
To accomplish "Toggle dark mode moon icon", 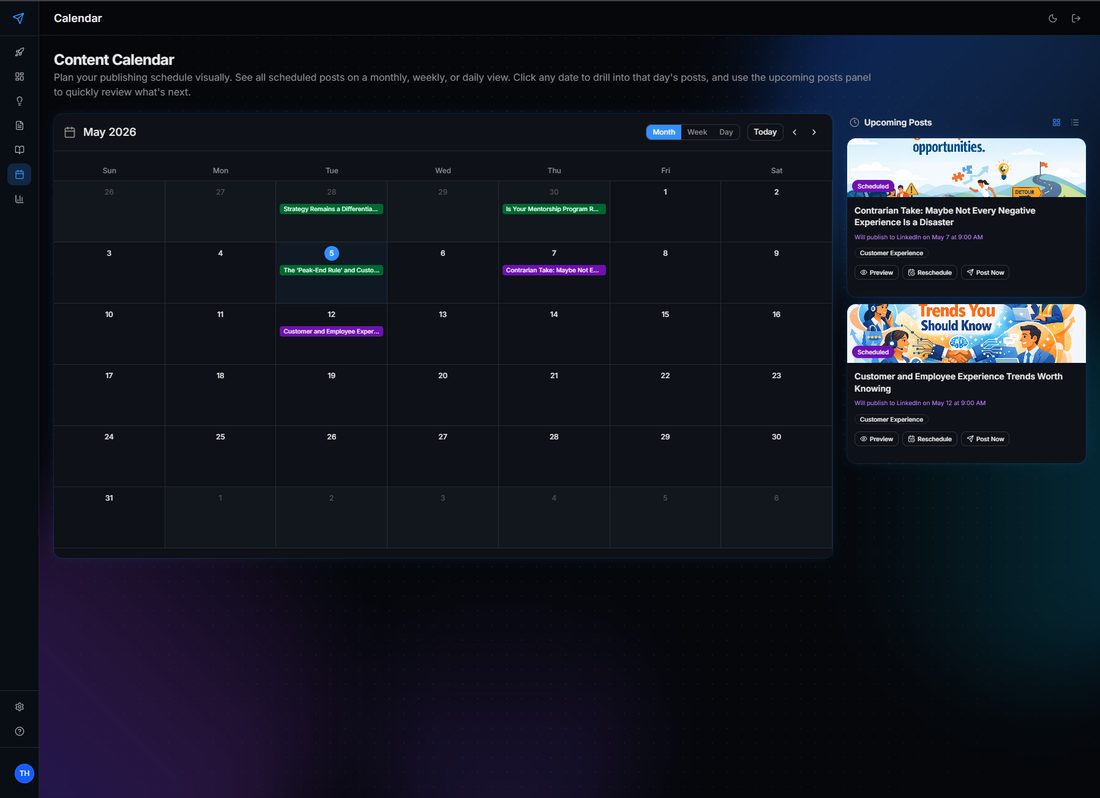I will (x=1053, y=18).
